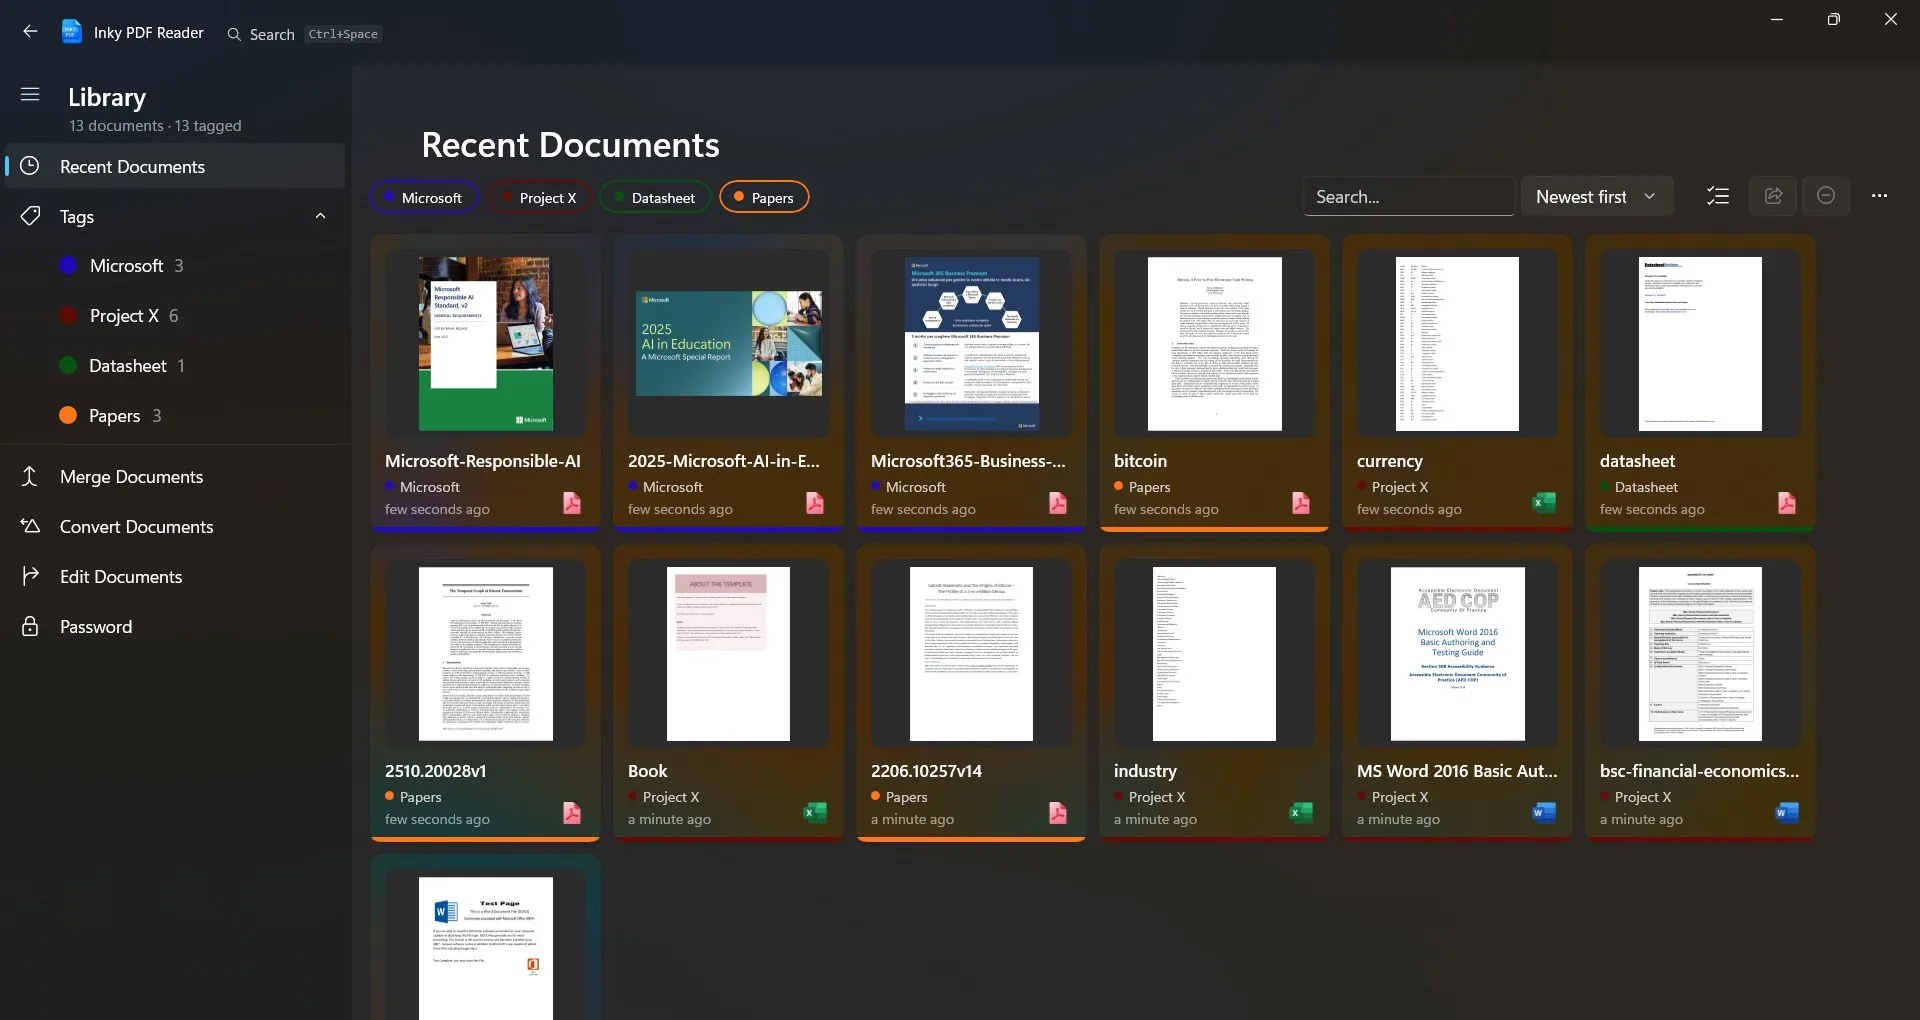Click the PDF icon on datasheet card
This screenshot has height=1020, width=1920.
tap(1787, 503)
